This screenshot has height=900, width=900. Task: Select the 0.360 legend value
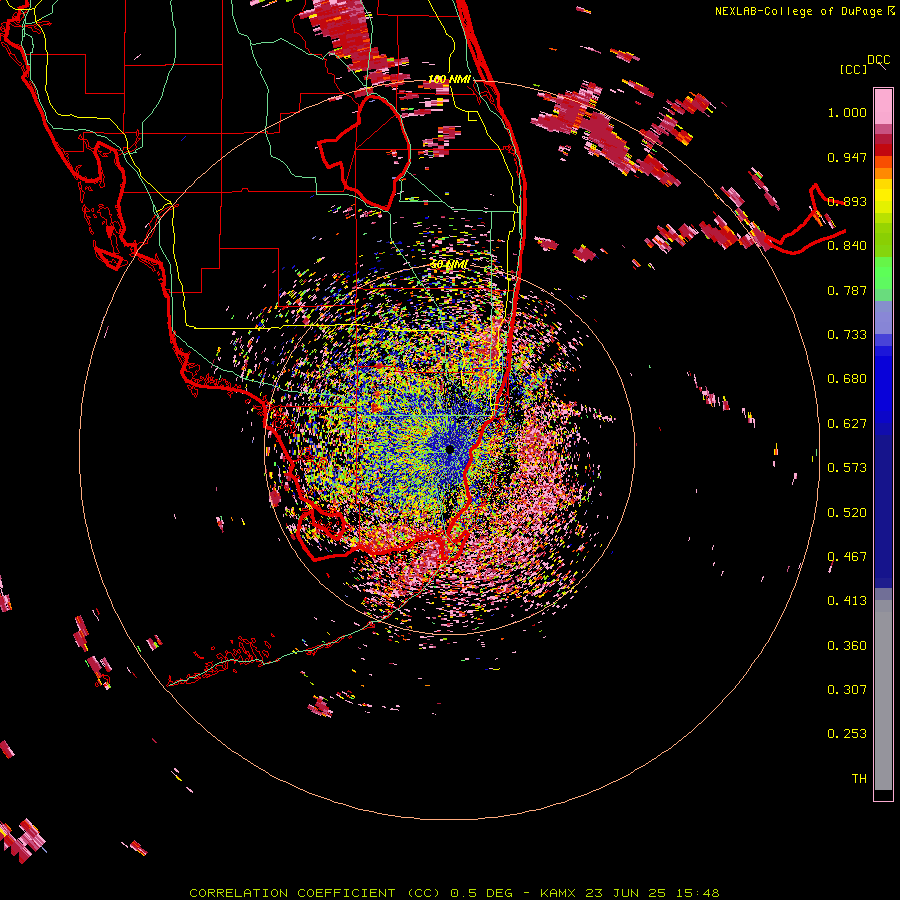(847, 646)
